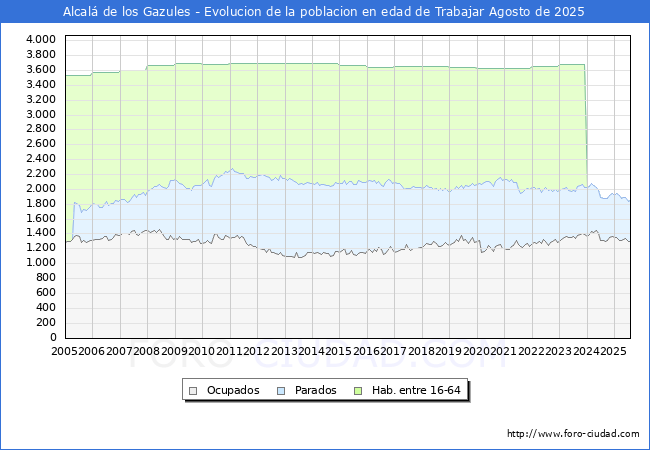Click the 3.200 y-axis label
This screenshot has height=450, width=650.
[x=41, y=99]
